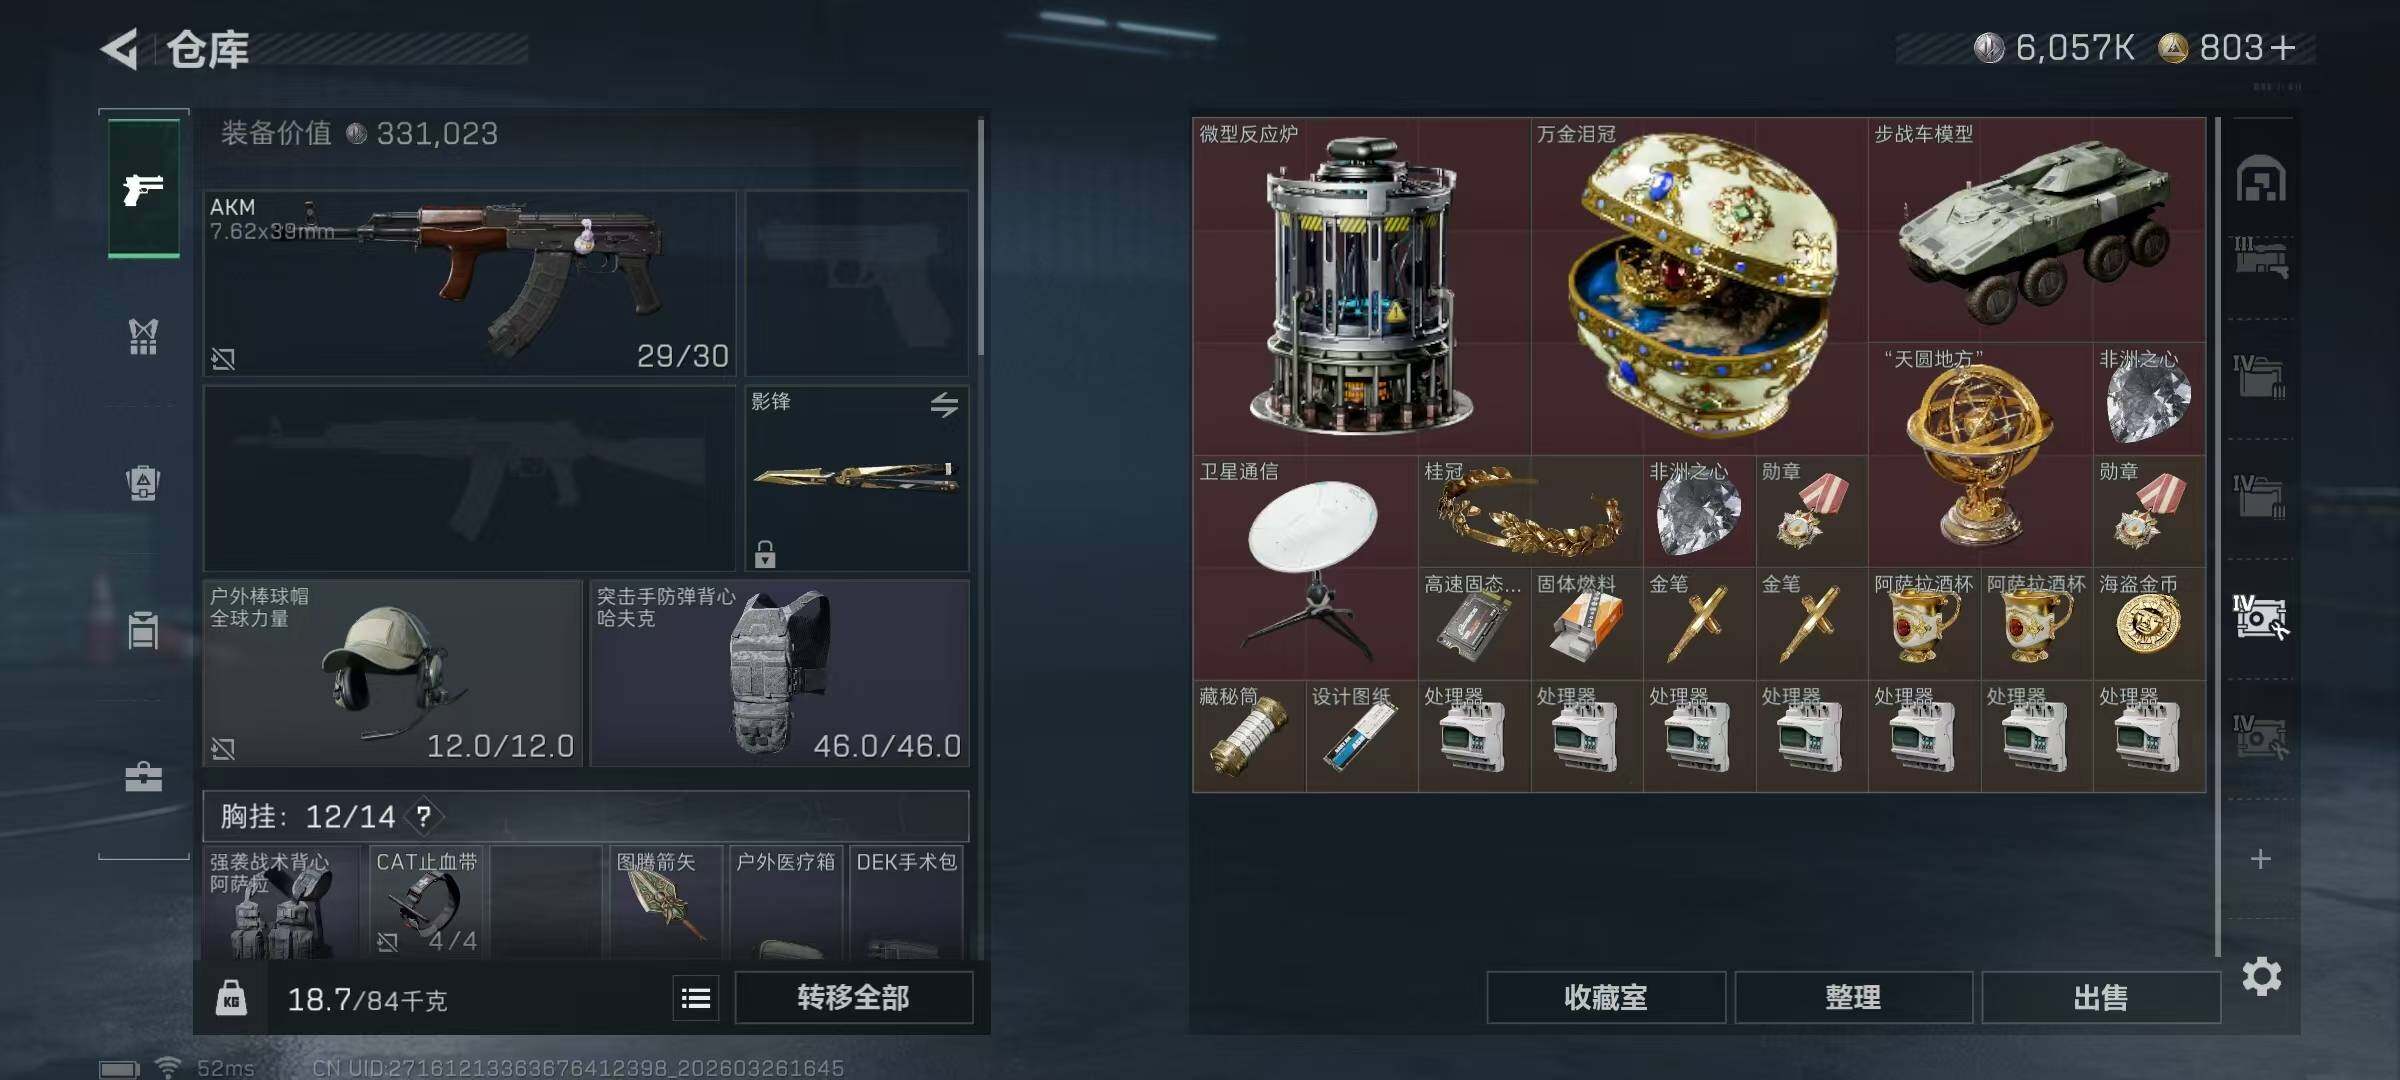Image resolution: width=2400 pixels, height=1080 pixels.
Task: Go back with the arrow beside 仓库
Action: 120,49
